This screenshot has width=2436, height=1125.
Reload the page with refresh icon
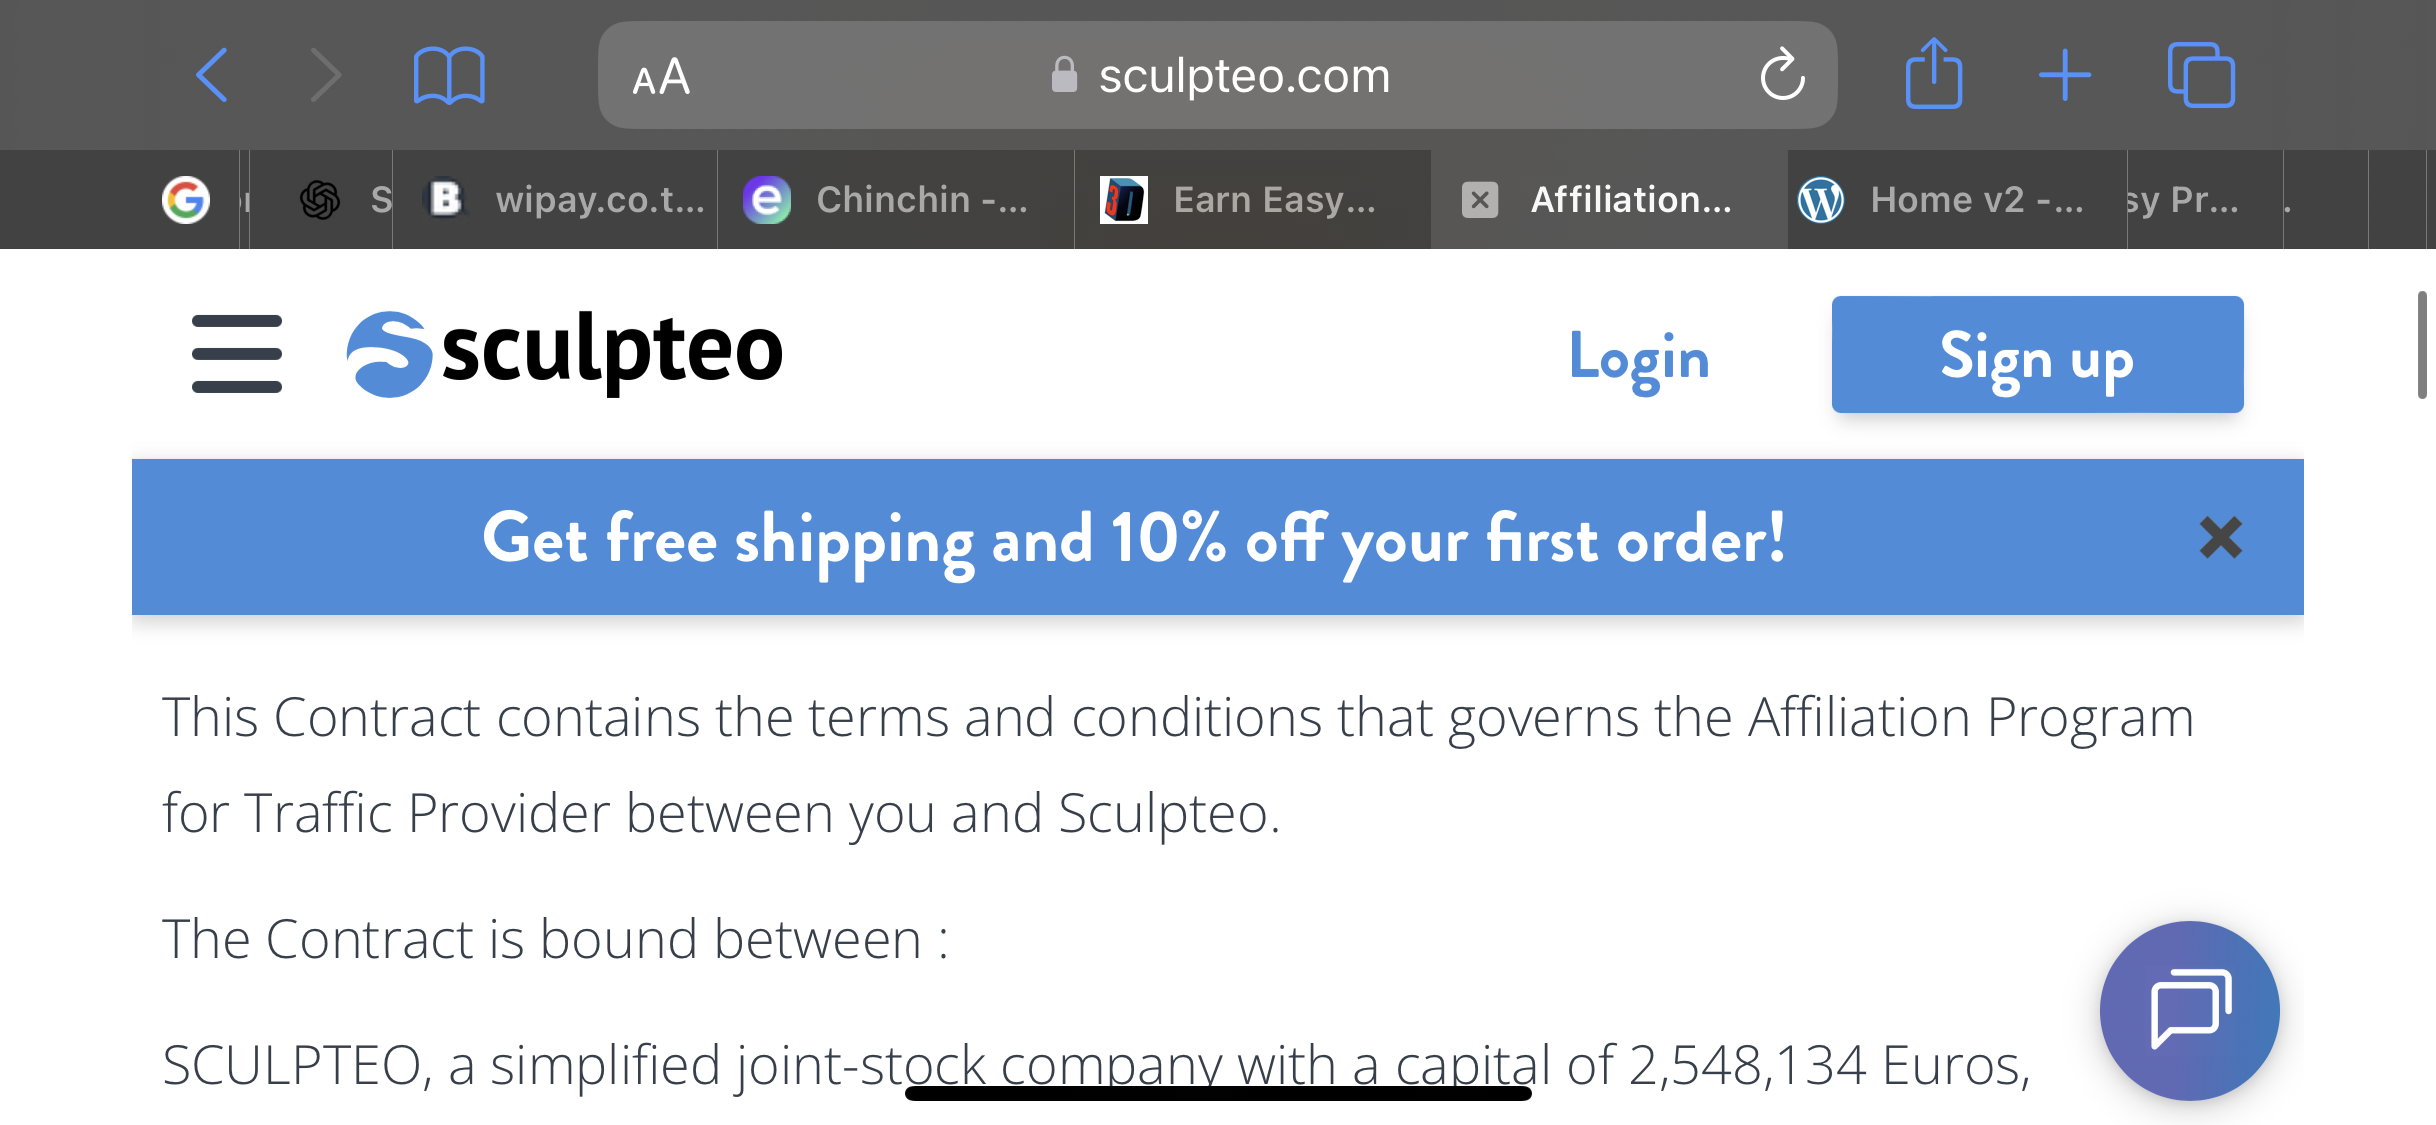pos(1782,75)
